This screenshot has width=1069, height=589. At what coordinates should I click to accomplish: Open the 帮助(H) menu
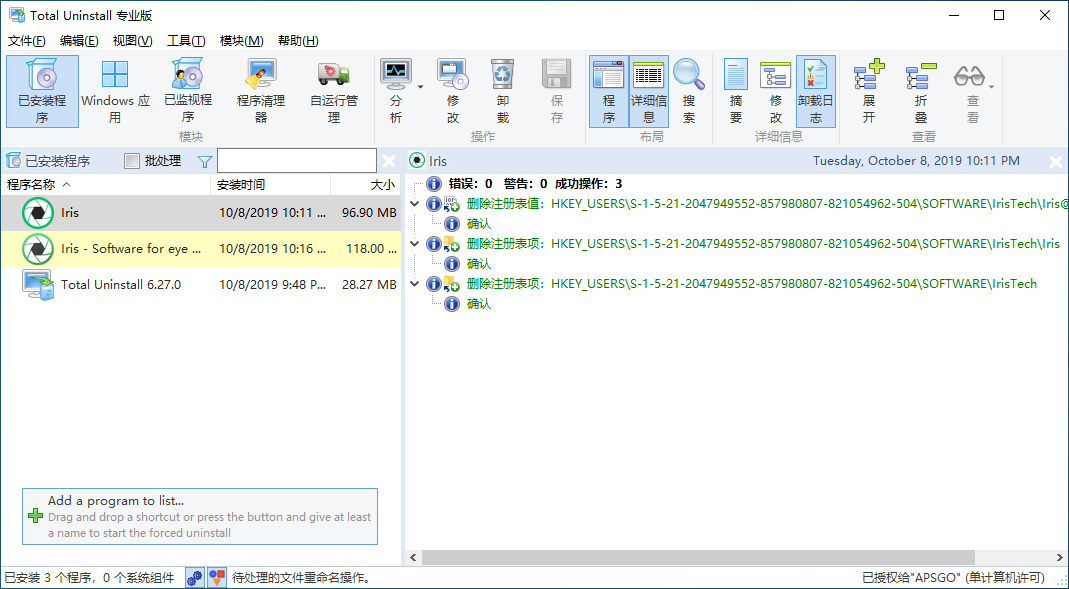point(298,41)
